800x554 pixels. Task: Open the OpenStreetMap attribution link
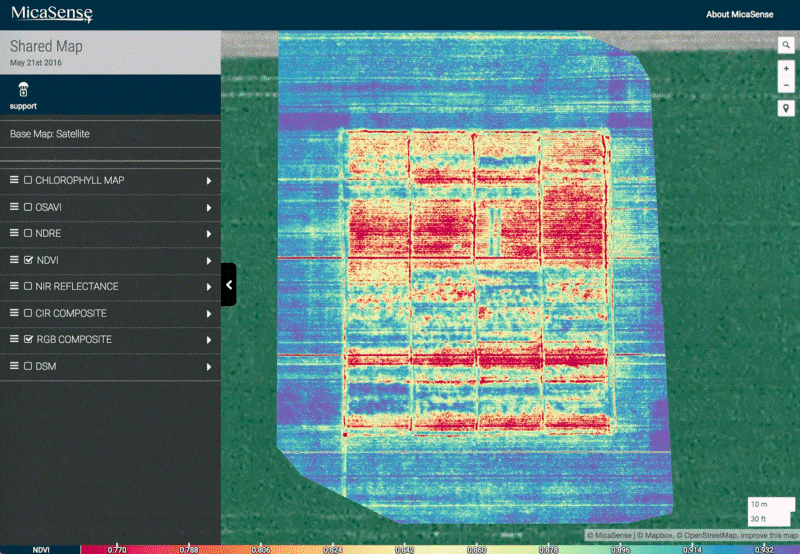[x=706, y=535]
